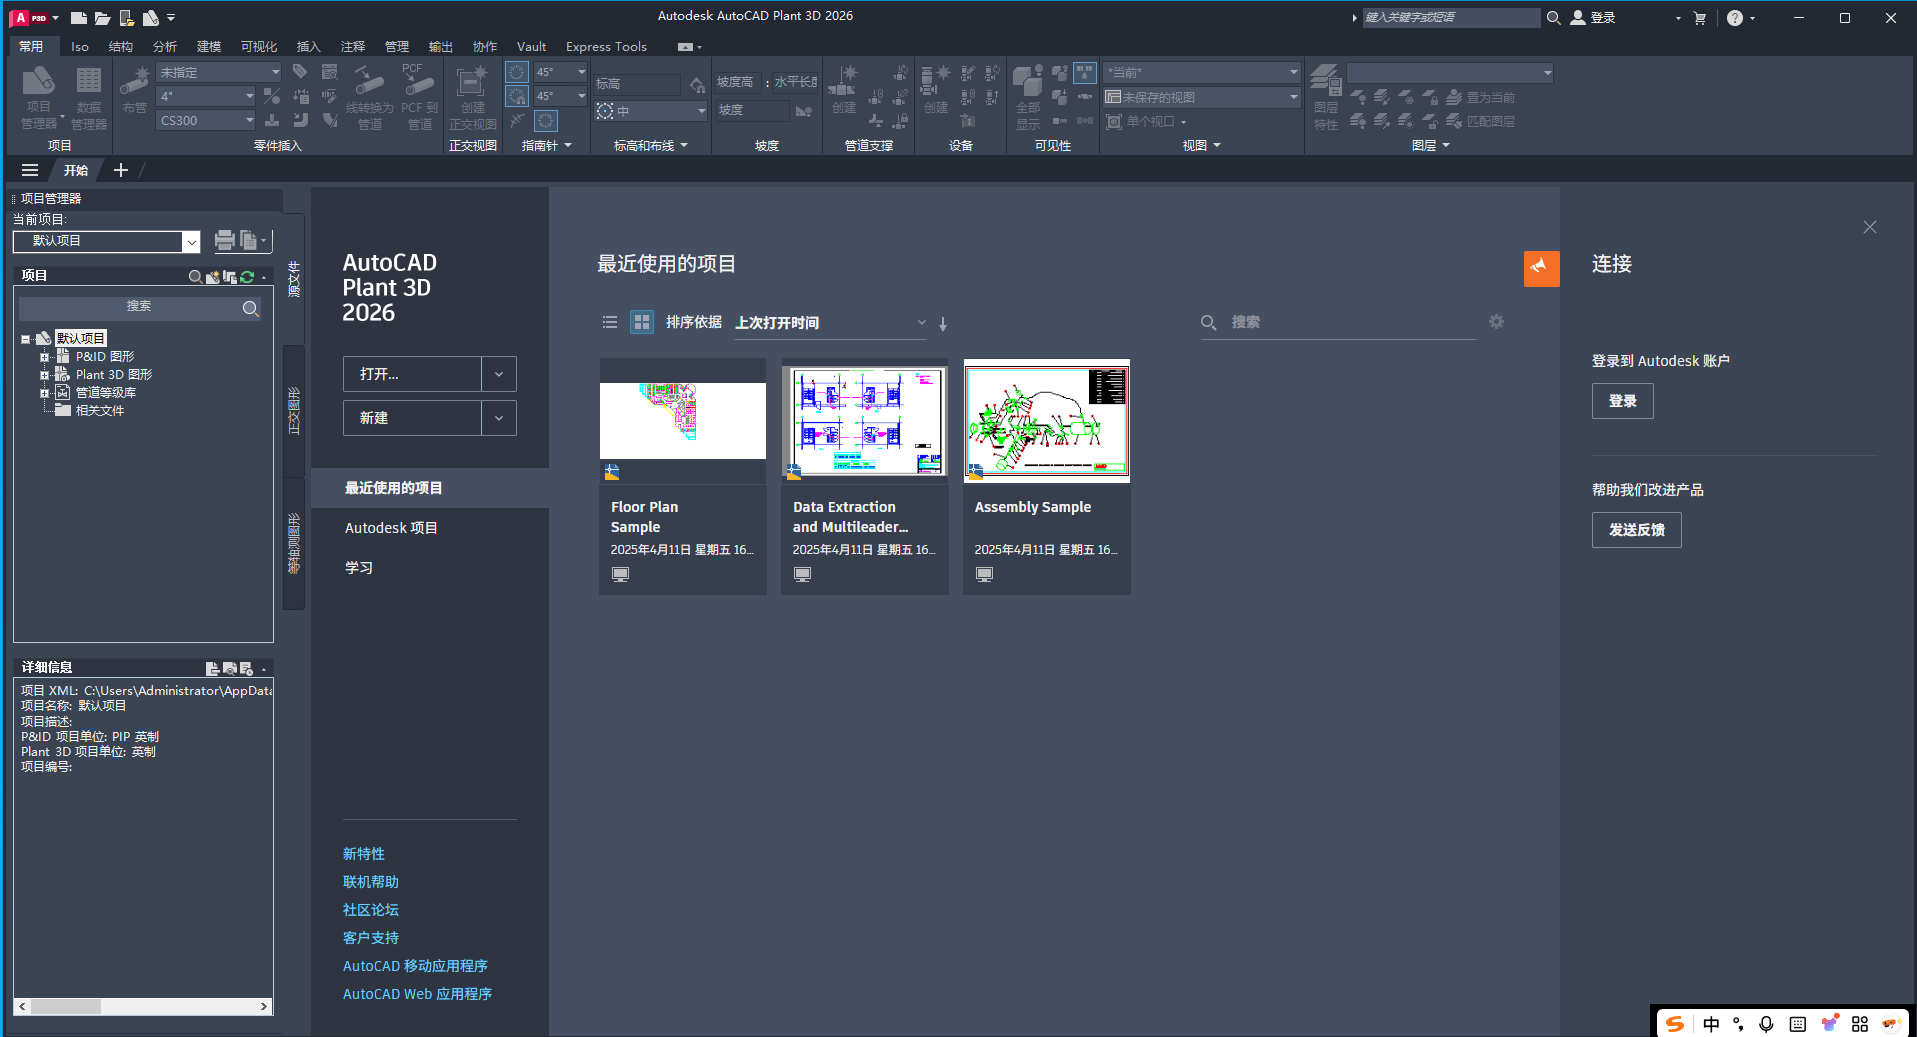Screen dimensions: 1917x1037
Task: Click the 登录 sign-in button
Action: [1621, 401]
